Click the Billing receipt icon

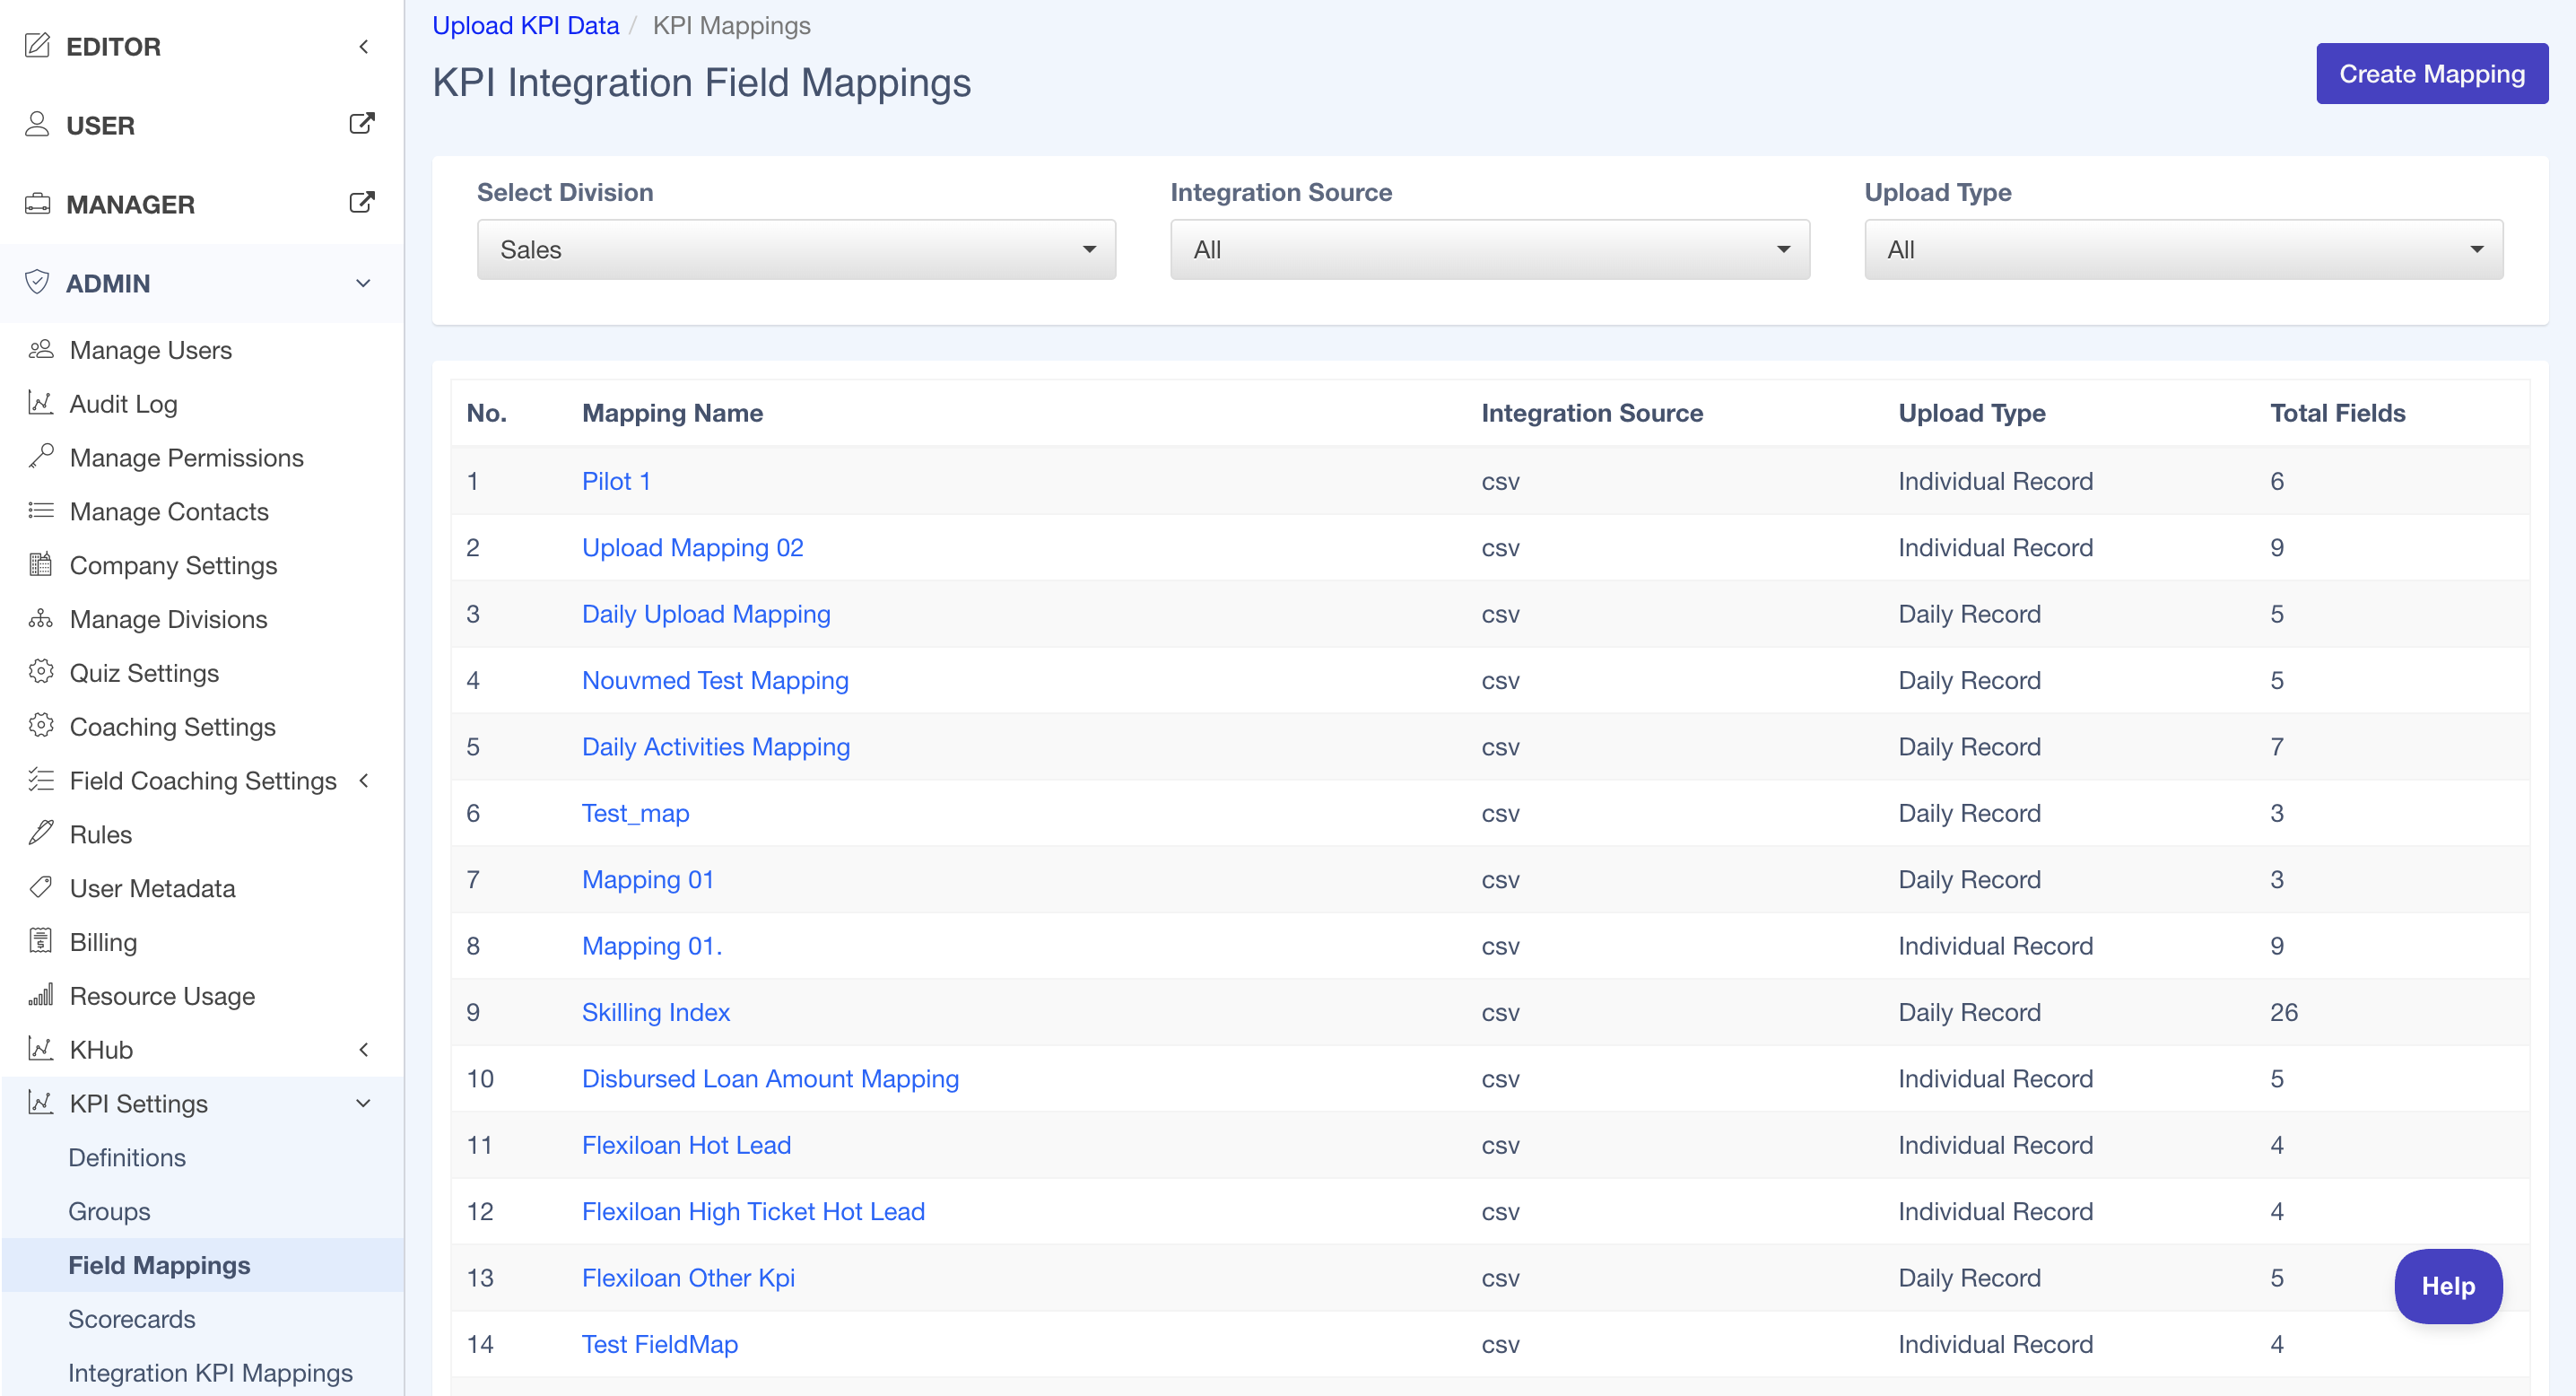[40, 942]
